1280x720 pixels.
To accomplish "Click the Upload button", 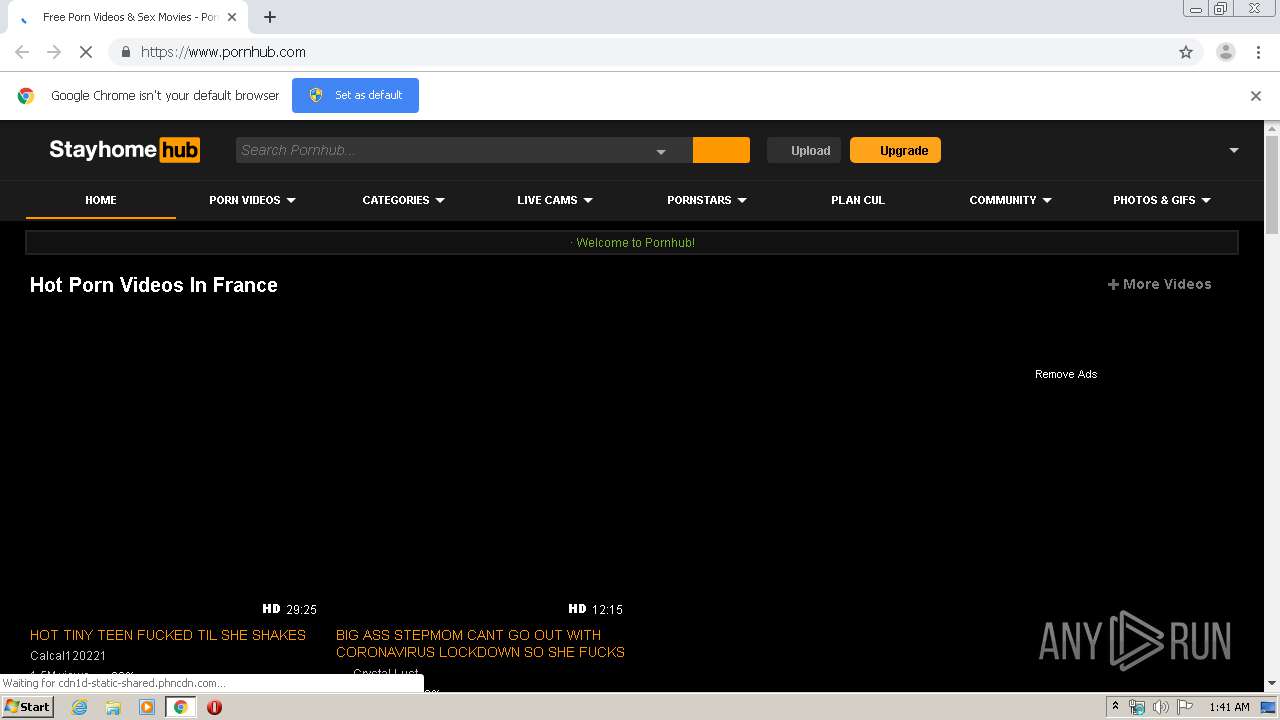I will pos(804,150).
